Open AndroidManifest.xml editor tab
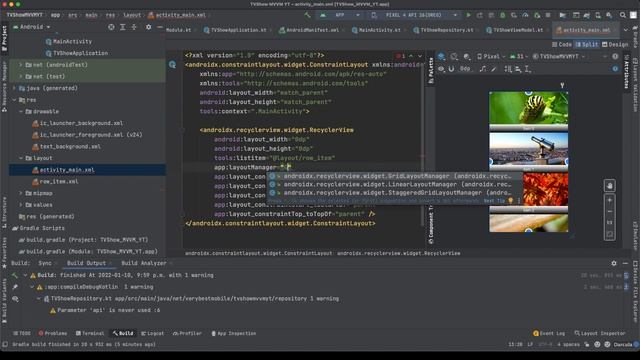 pyautogui.click(x=309, y=30)
